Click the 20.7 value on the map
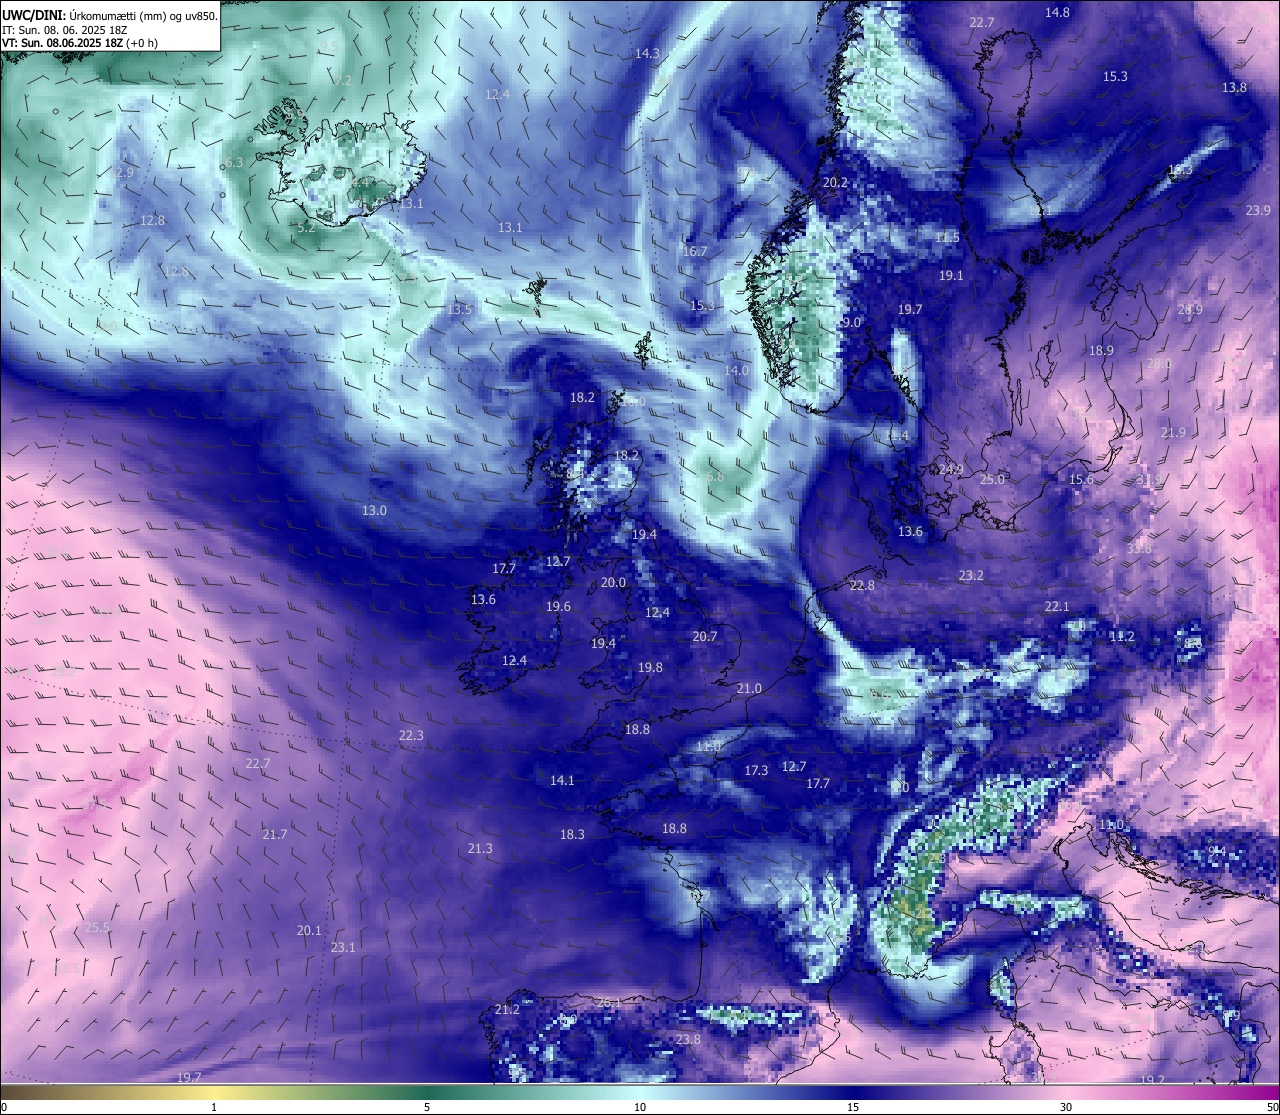This screenshot has width=1280, height=1115. [705, 636]
